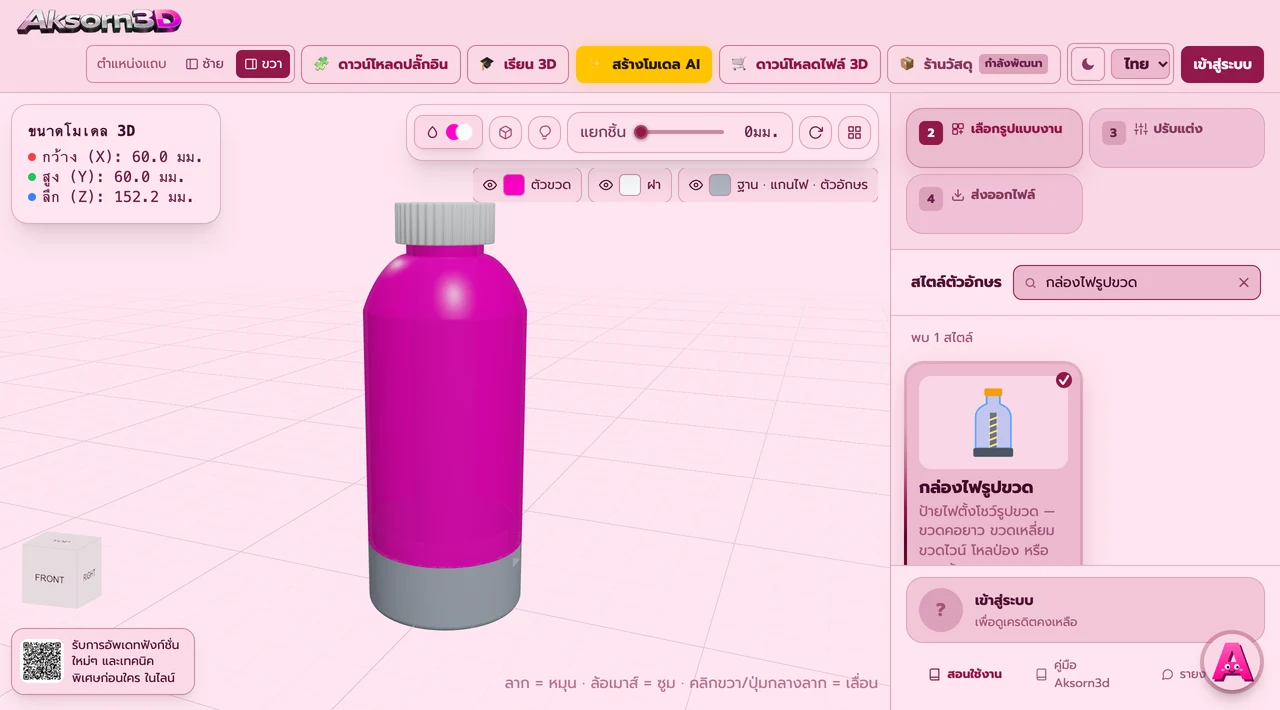
Task: Click the package box icon
Action: coord(907,64)
